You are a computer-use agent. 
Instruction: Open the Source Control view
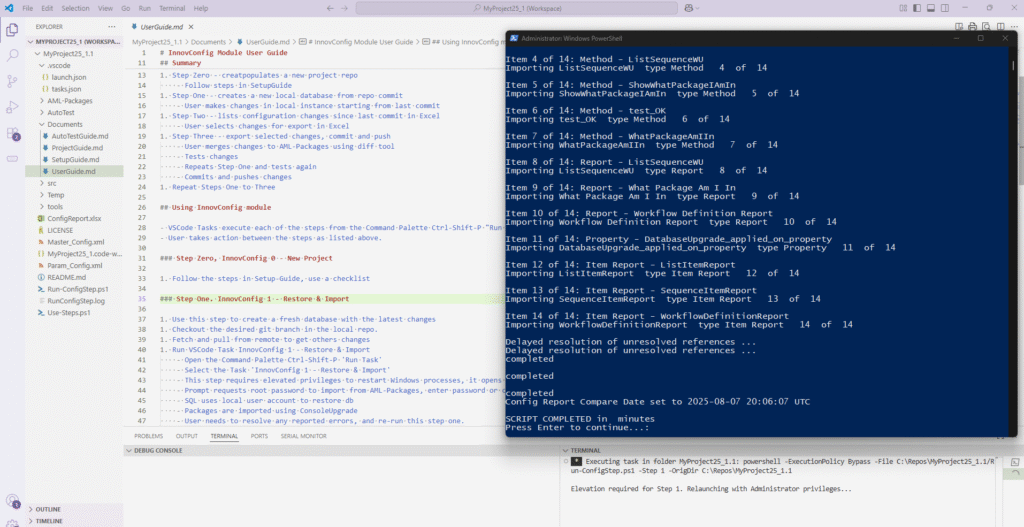14,78
